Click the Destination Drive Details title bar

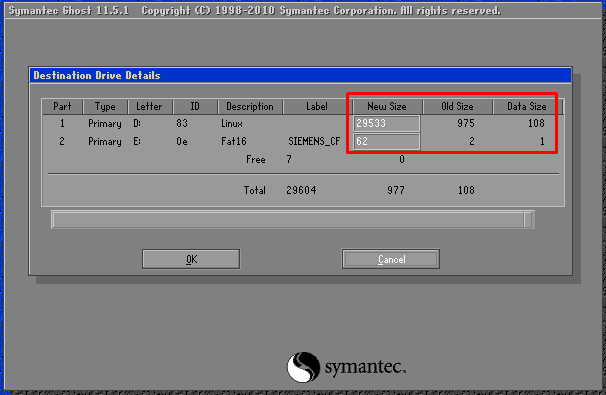pyautogui.click(x=300, y=75)
